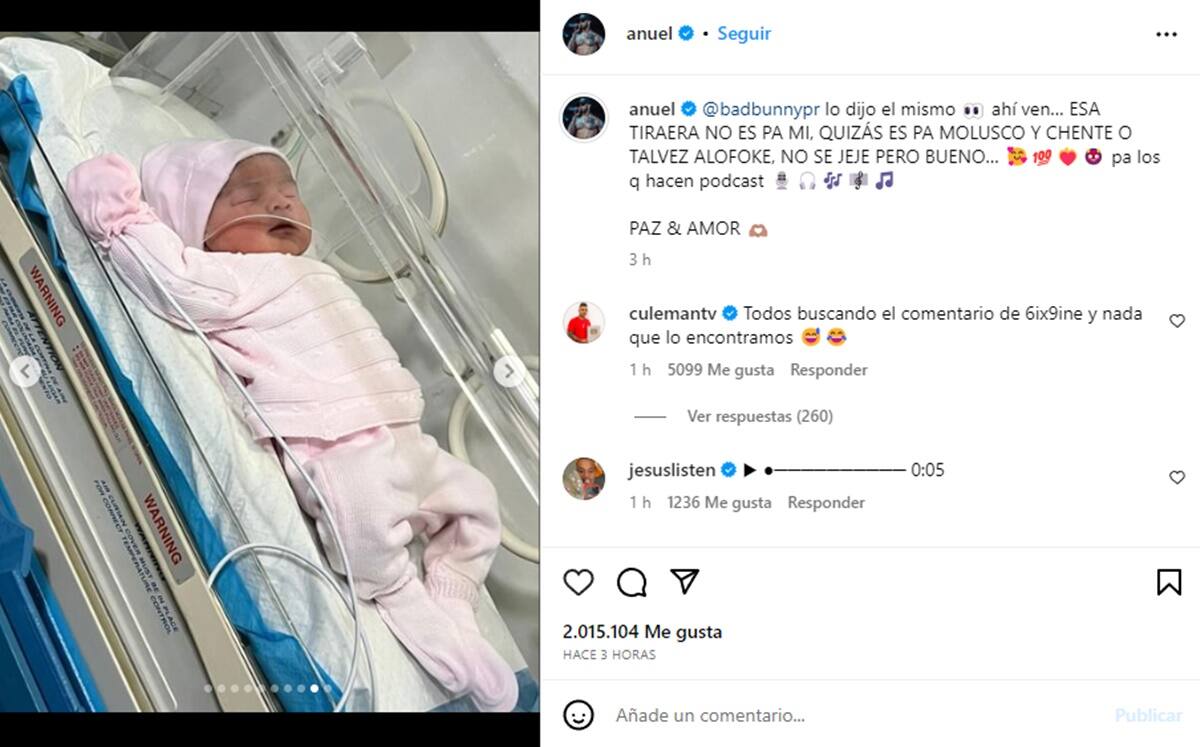The image size is (1200, 747).
Task: Play jesuslisten's audio comment
Action: point(750,470)
